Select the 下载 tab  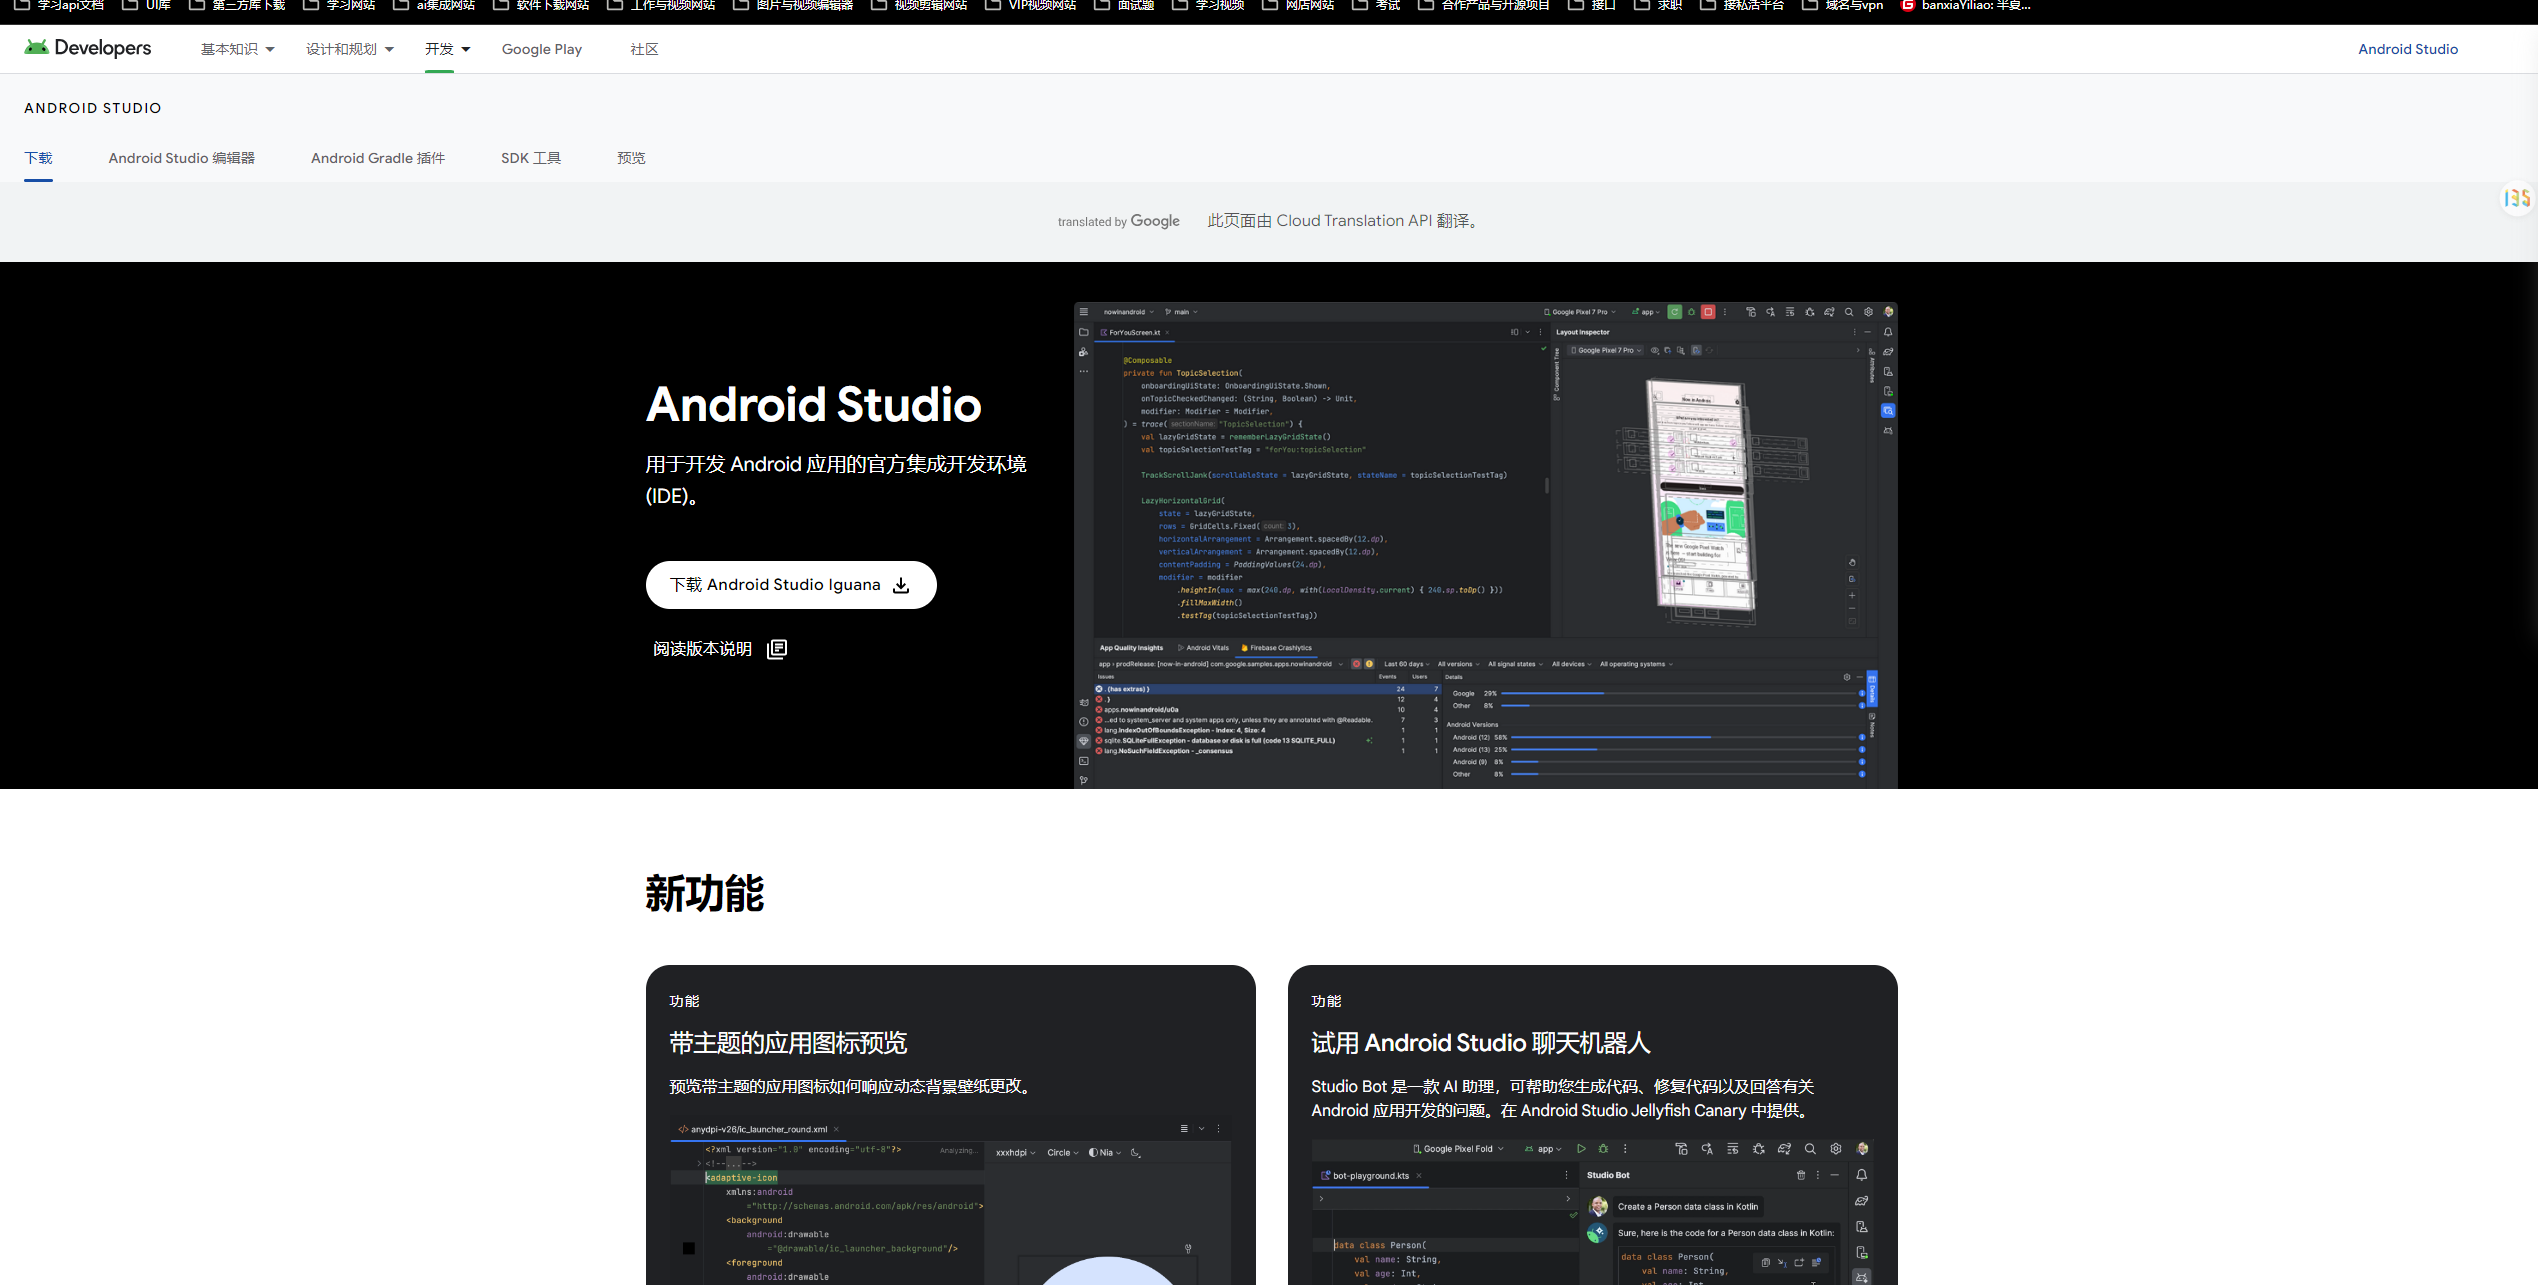36,157
